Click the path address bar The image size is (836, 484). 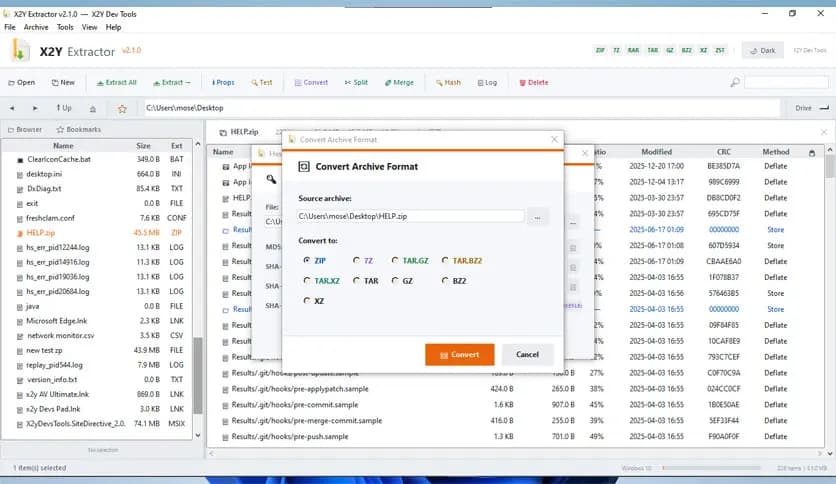pos(461,108)
